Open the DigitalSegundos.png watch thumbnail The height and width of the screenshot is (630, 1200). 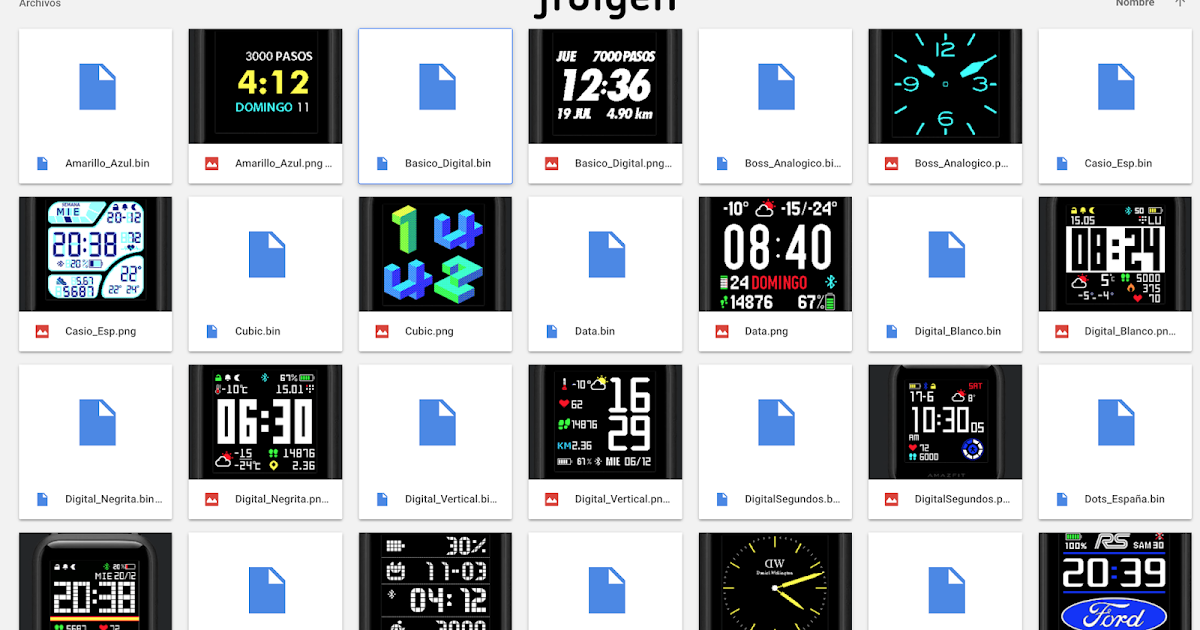pyautogui.click(x=945, y=422)
